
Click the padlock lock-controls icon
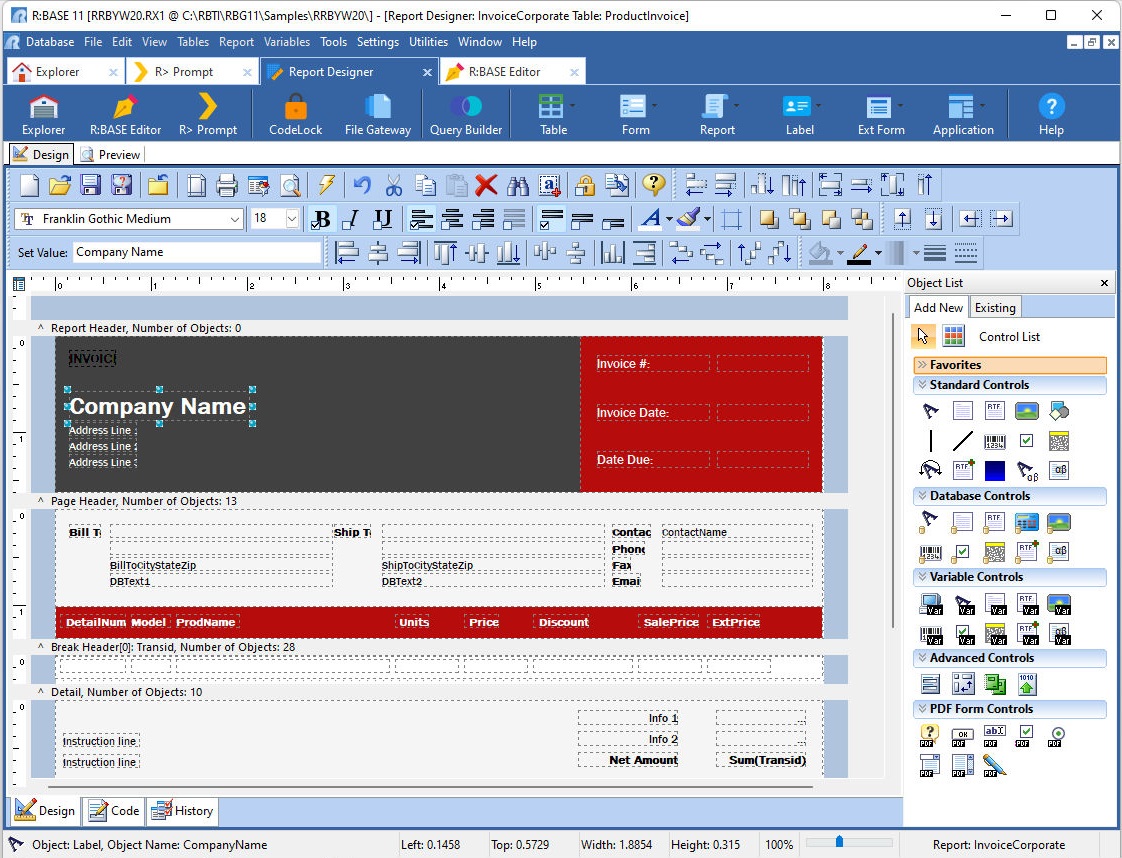coord(585,185)
